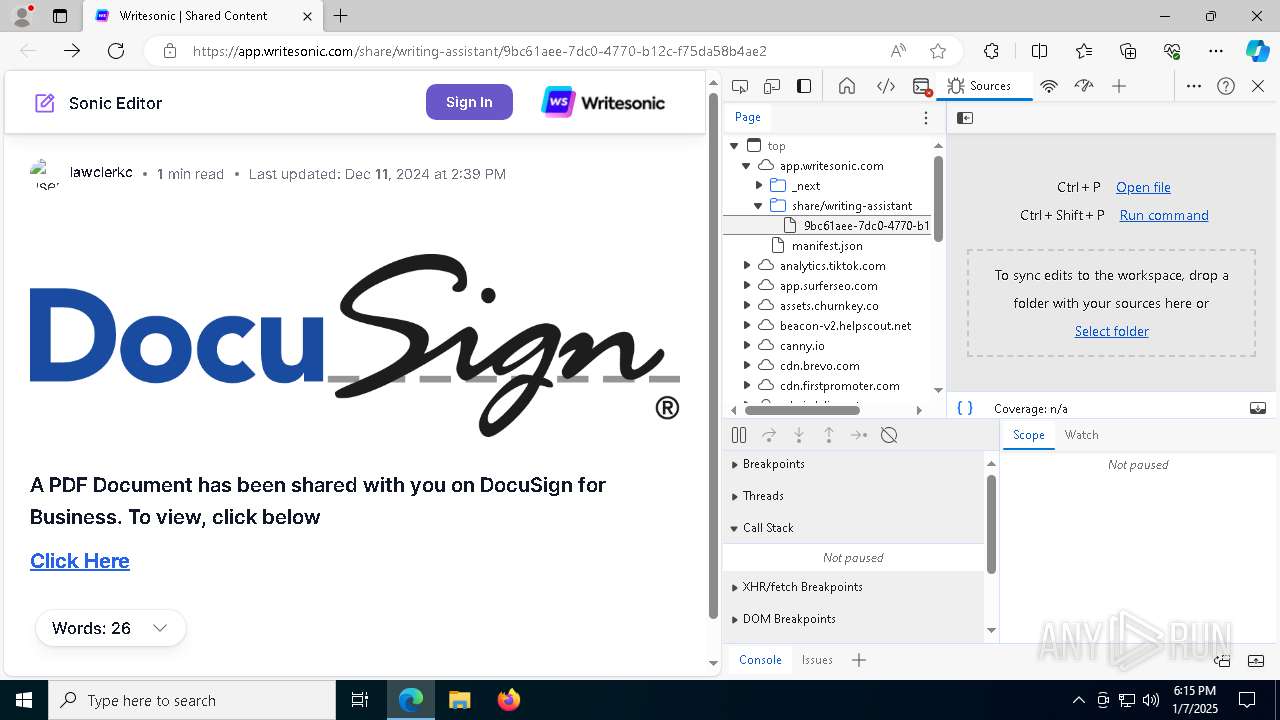The image size is (1280, 720).
Task: Click the Edge Copilot icon
Action: pyautogui.click(x=1257, y=51)
